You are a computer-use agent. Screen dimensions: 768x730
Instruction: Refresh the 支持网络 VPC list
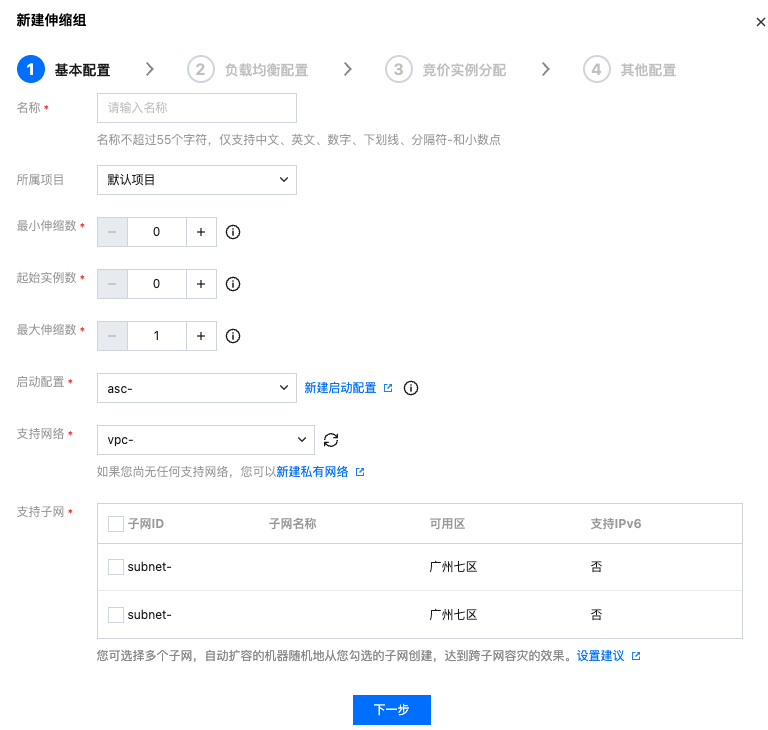(x=332, y=440)
